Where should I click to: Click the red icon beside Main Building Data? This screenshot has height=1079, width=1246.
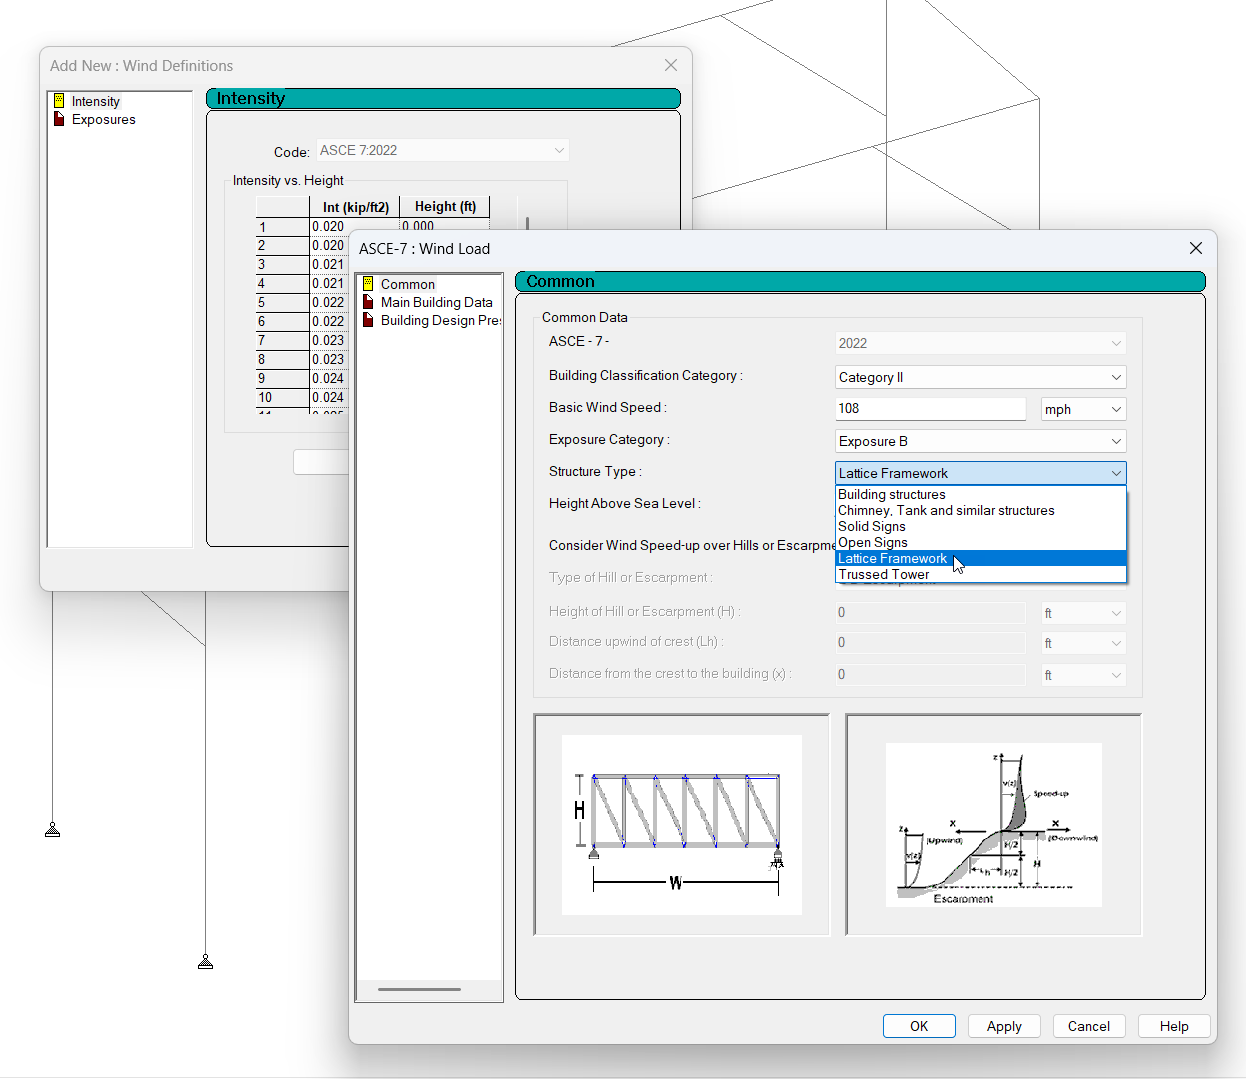370,302
